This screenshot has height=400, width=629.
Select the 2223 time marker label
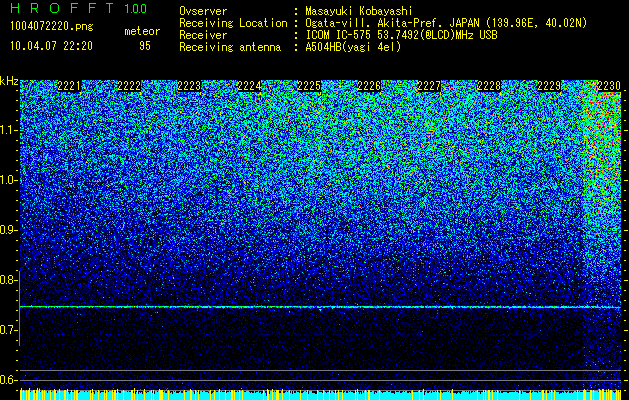coord(189,86)
